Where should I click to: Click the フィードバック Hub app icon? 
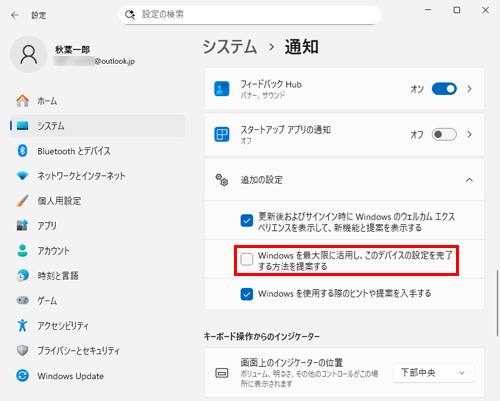(222, 89)
